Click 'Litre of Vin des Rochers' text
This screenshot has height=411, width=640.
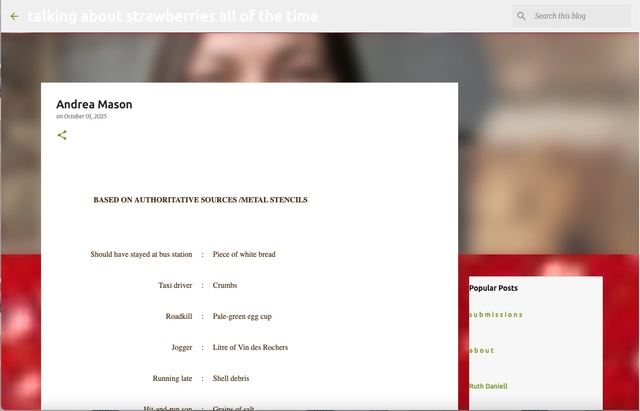click(250, 348)
